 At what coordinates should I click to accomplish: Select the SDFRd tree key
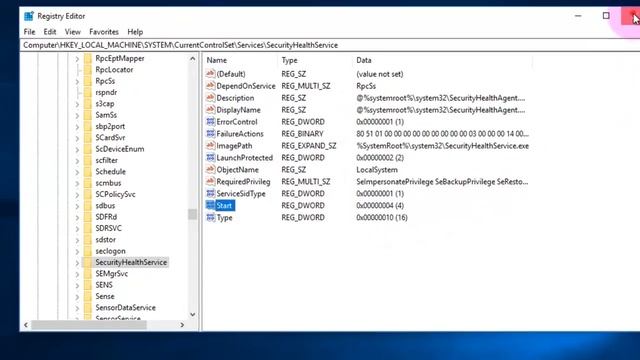click(106, 217)
